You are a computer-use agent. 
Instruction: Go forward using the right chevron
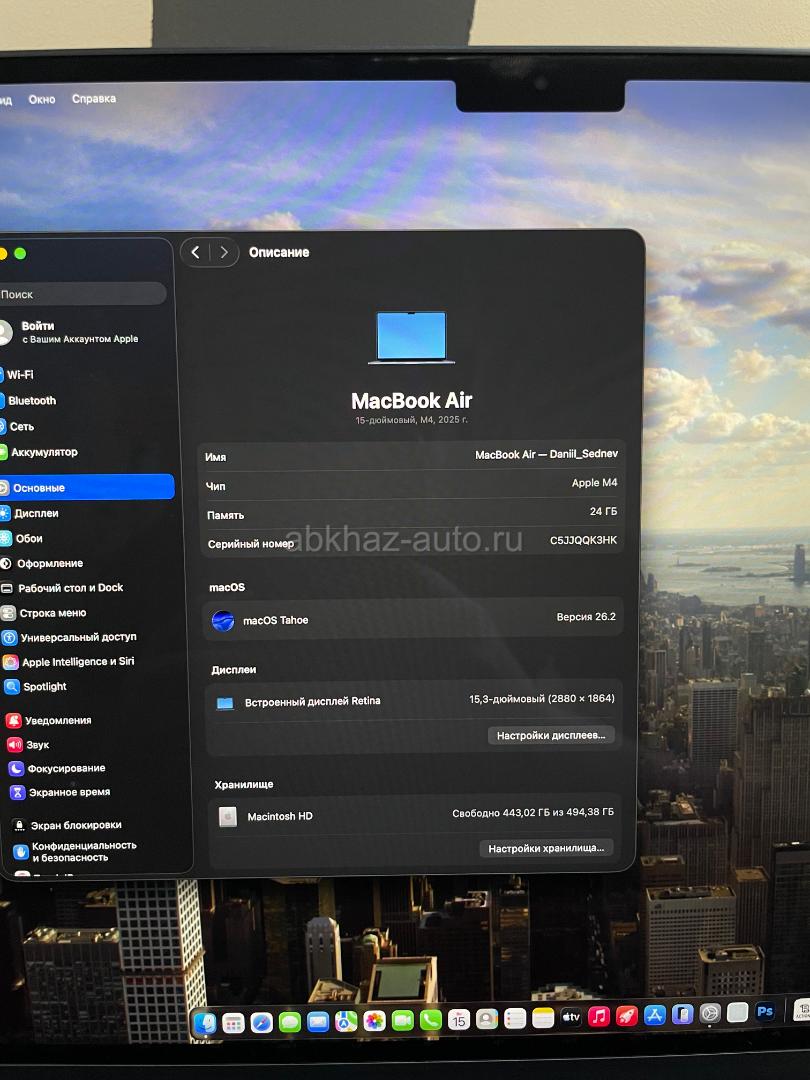click(224, 253)
